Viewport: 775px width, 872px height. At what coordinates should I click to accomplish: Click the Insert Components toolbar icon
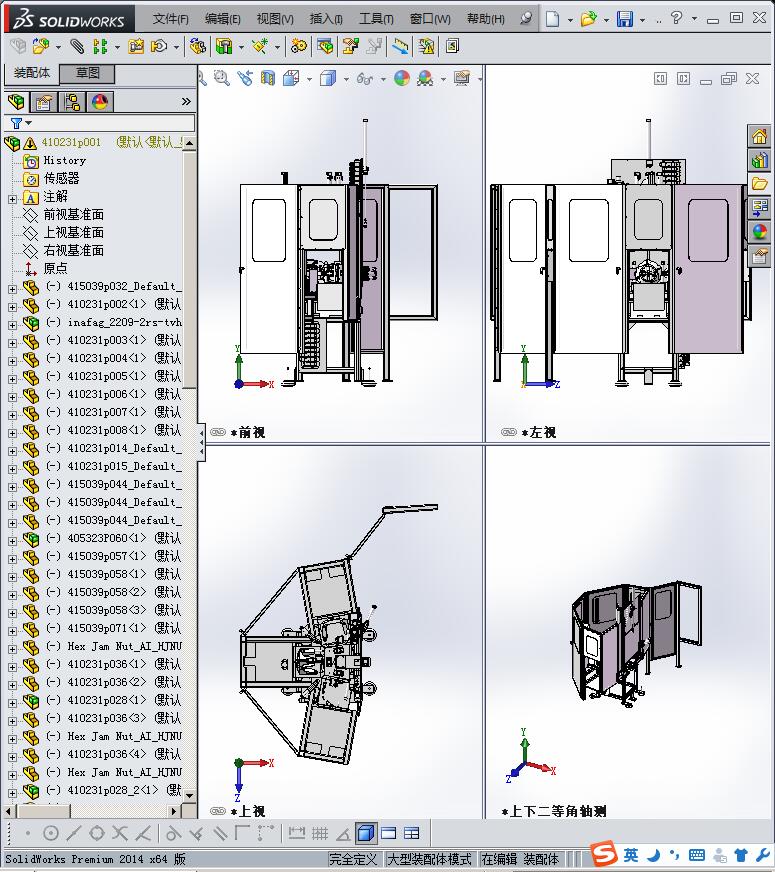41,46
